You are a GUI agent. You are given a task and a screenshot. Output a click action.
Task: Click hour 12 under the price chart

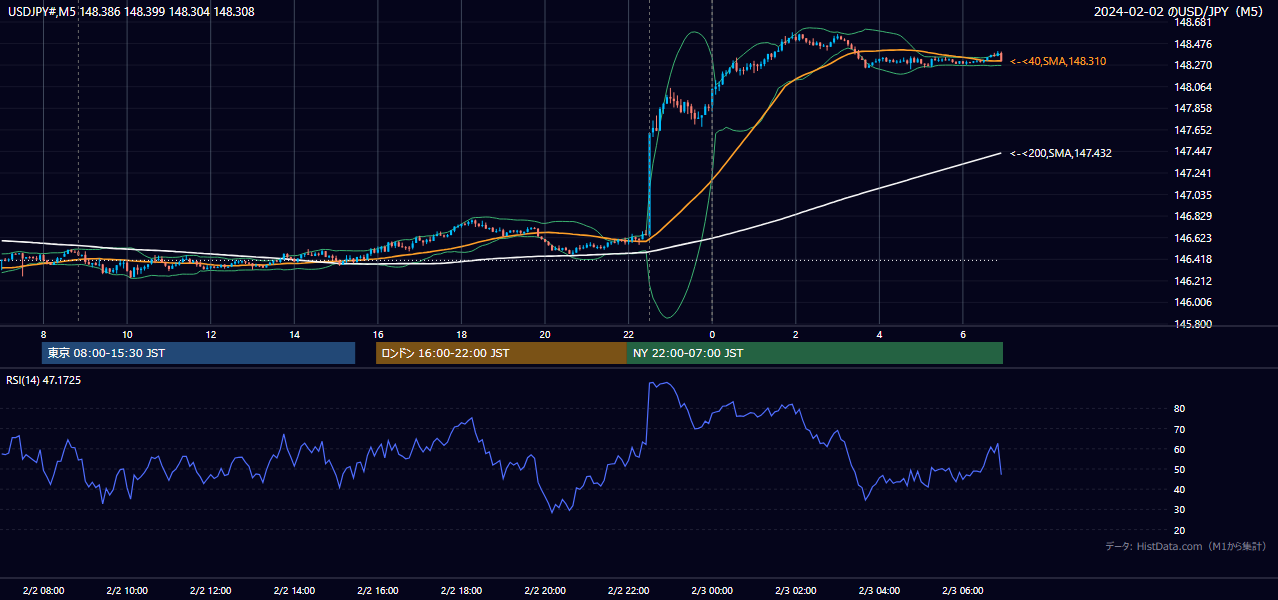pyautogui.click(x=210, y=334)
